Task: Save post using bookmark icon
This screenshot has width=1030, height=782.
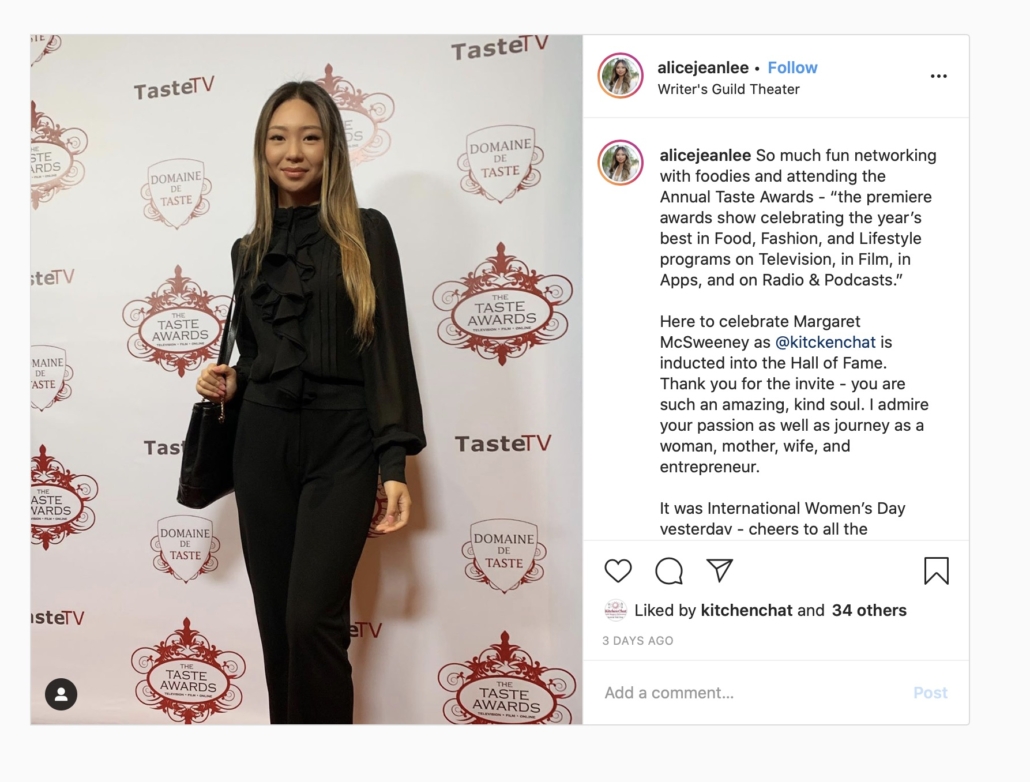Action: pos(936,570)
